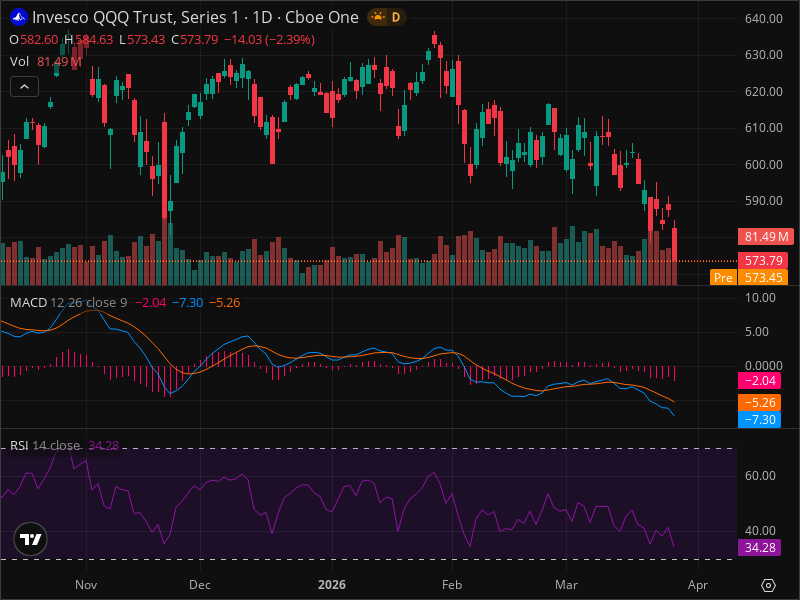This screenshot has height=600, width=800.
Task: Select the Vol 81.49 M legend
Action: pyautogui.click(x=46, y=62)
